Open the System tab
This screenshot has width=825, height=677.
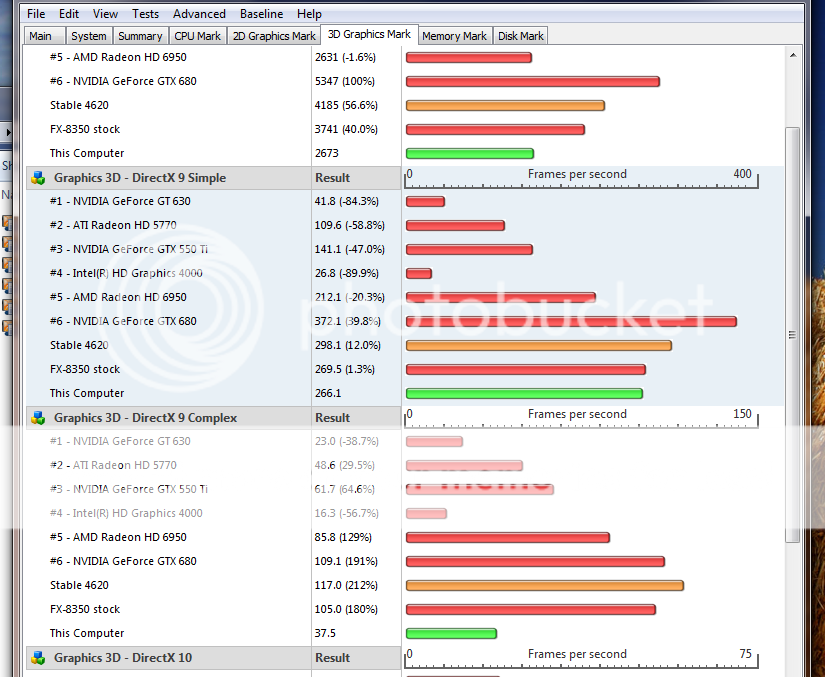[88, 36]
